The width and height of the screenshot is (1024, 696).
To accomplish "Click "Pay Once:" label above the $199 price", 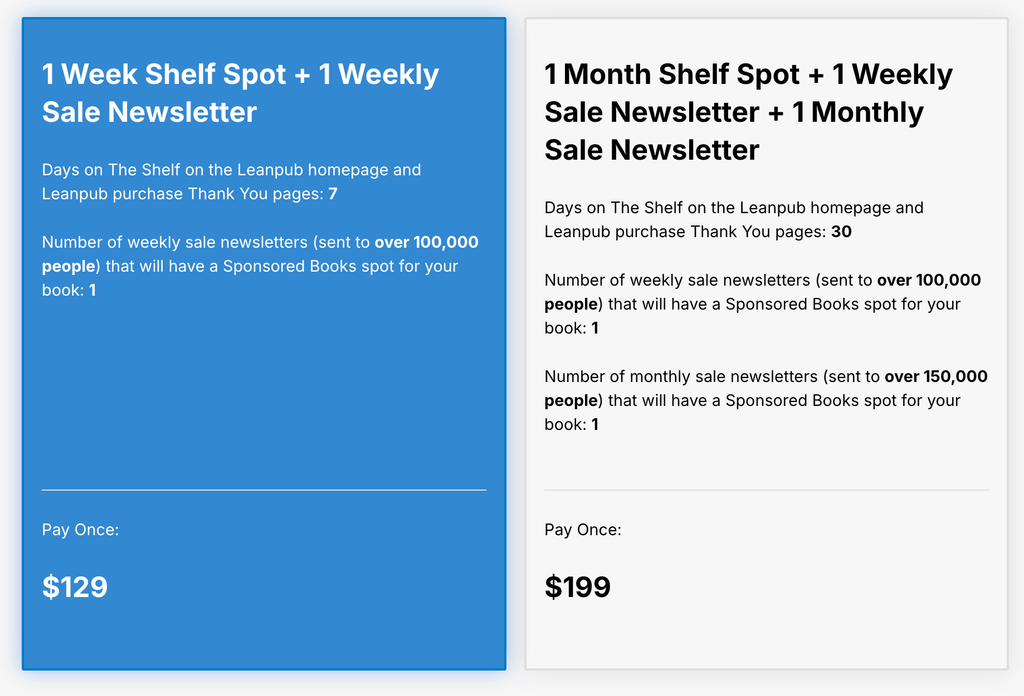I will [583, 530].
